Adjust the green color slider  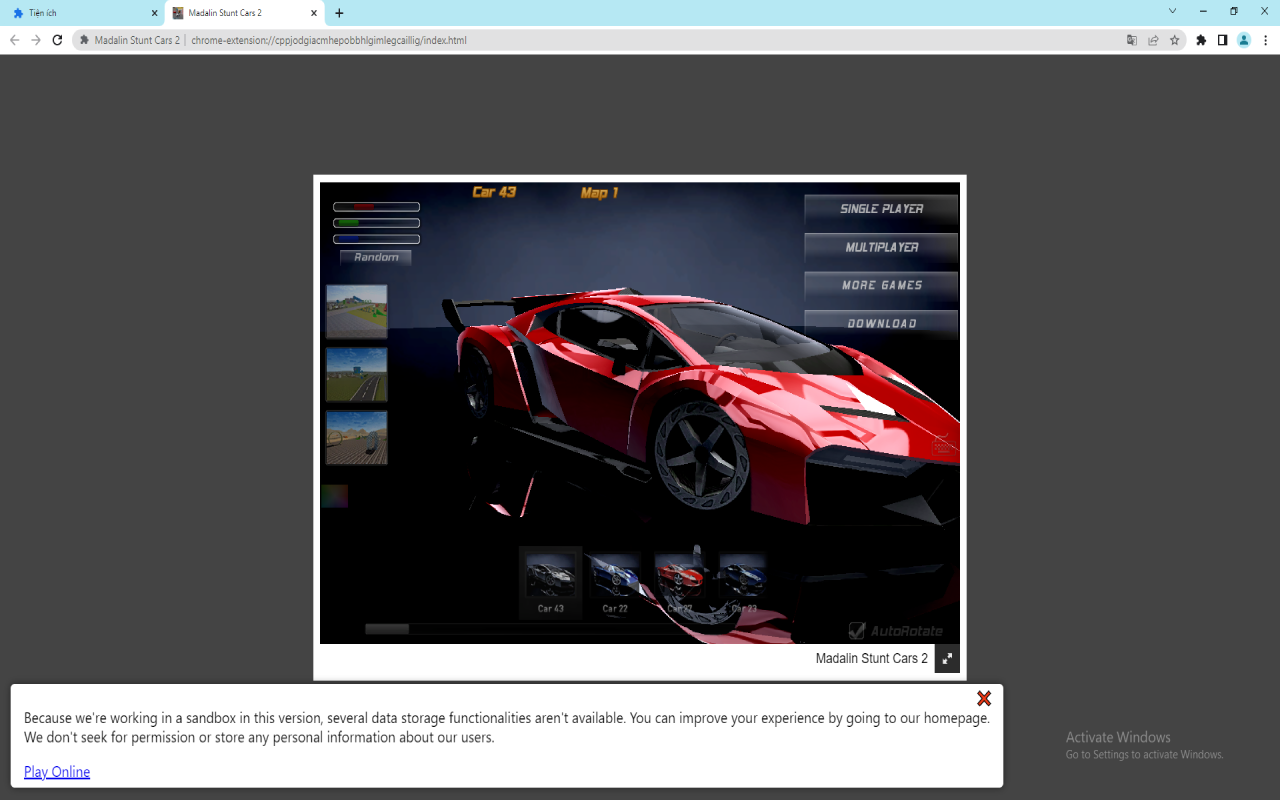(x=376, y=223)
